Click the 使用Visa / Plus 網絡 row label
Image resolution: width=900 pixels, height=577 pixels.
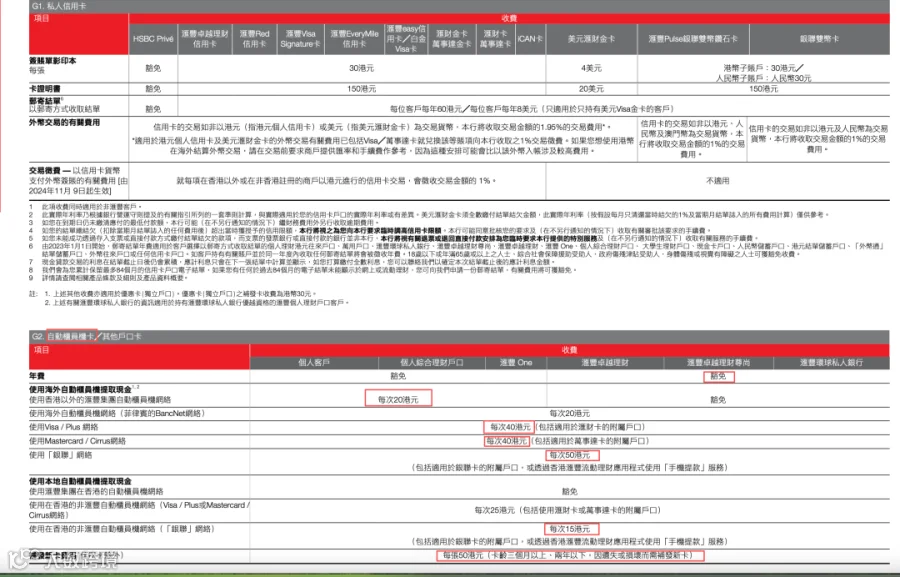click(x=64, y=427)
